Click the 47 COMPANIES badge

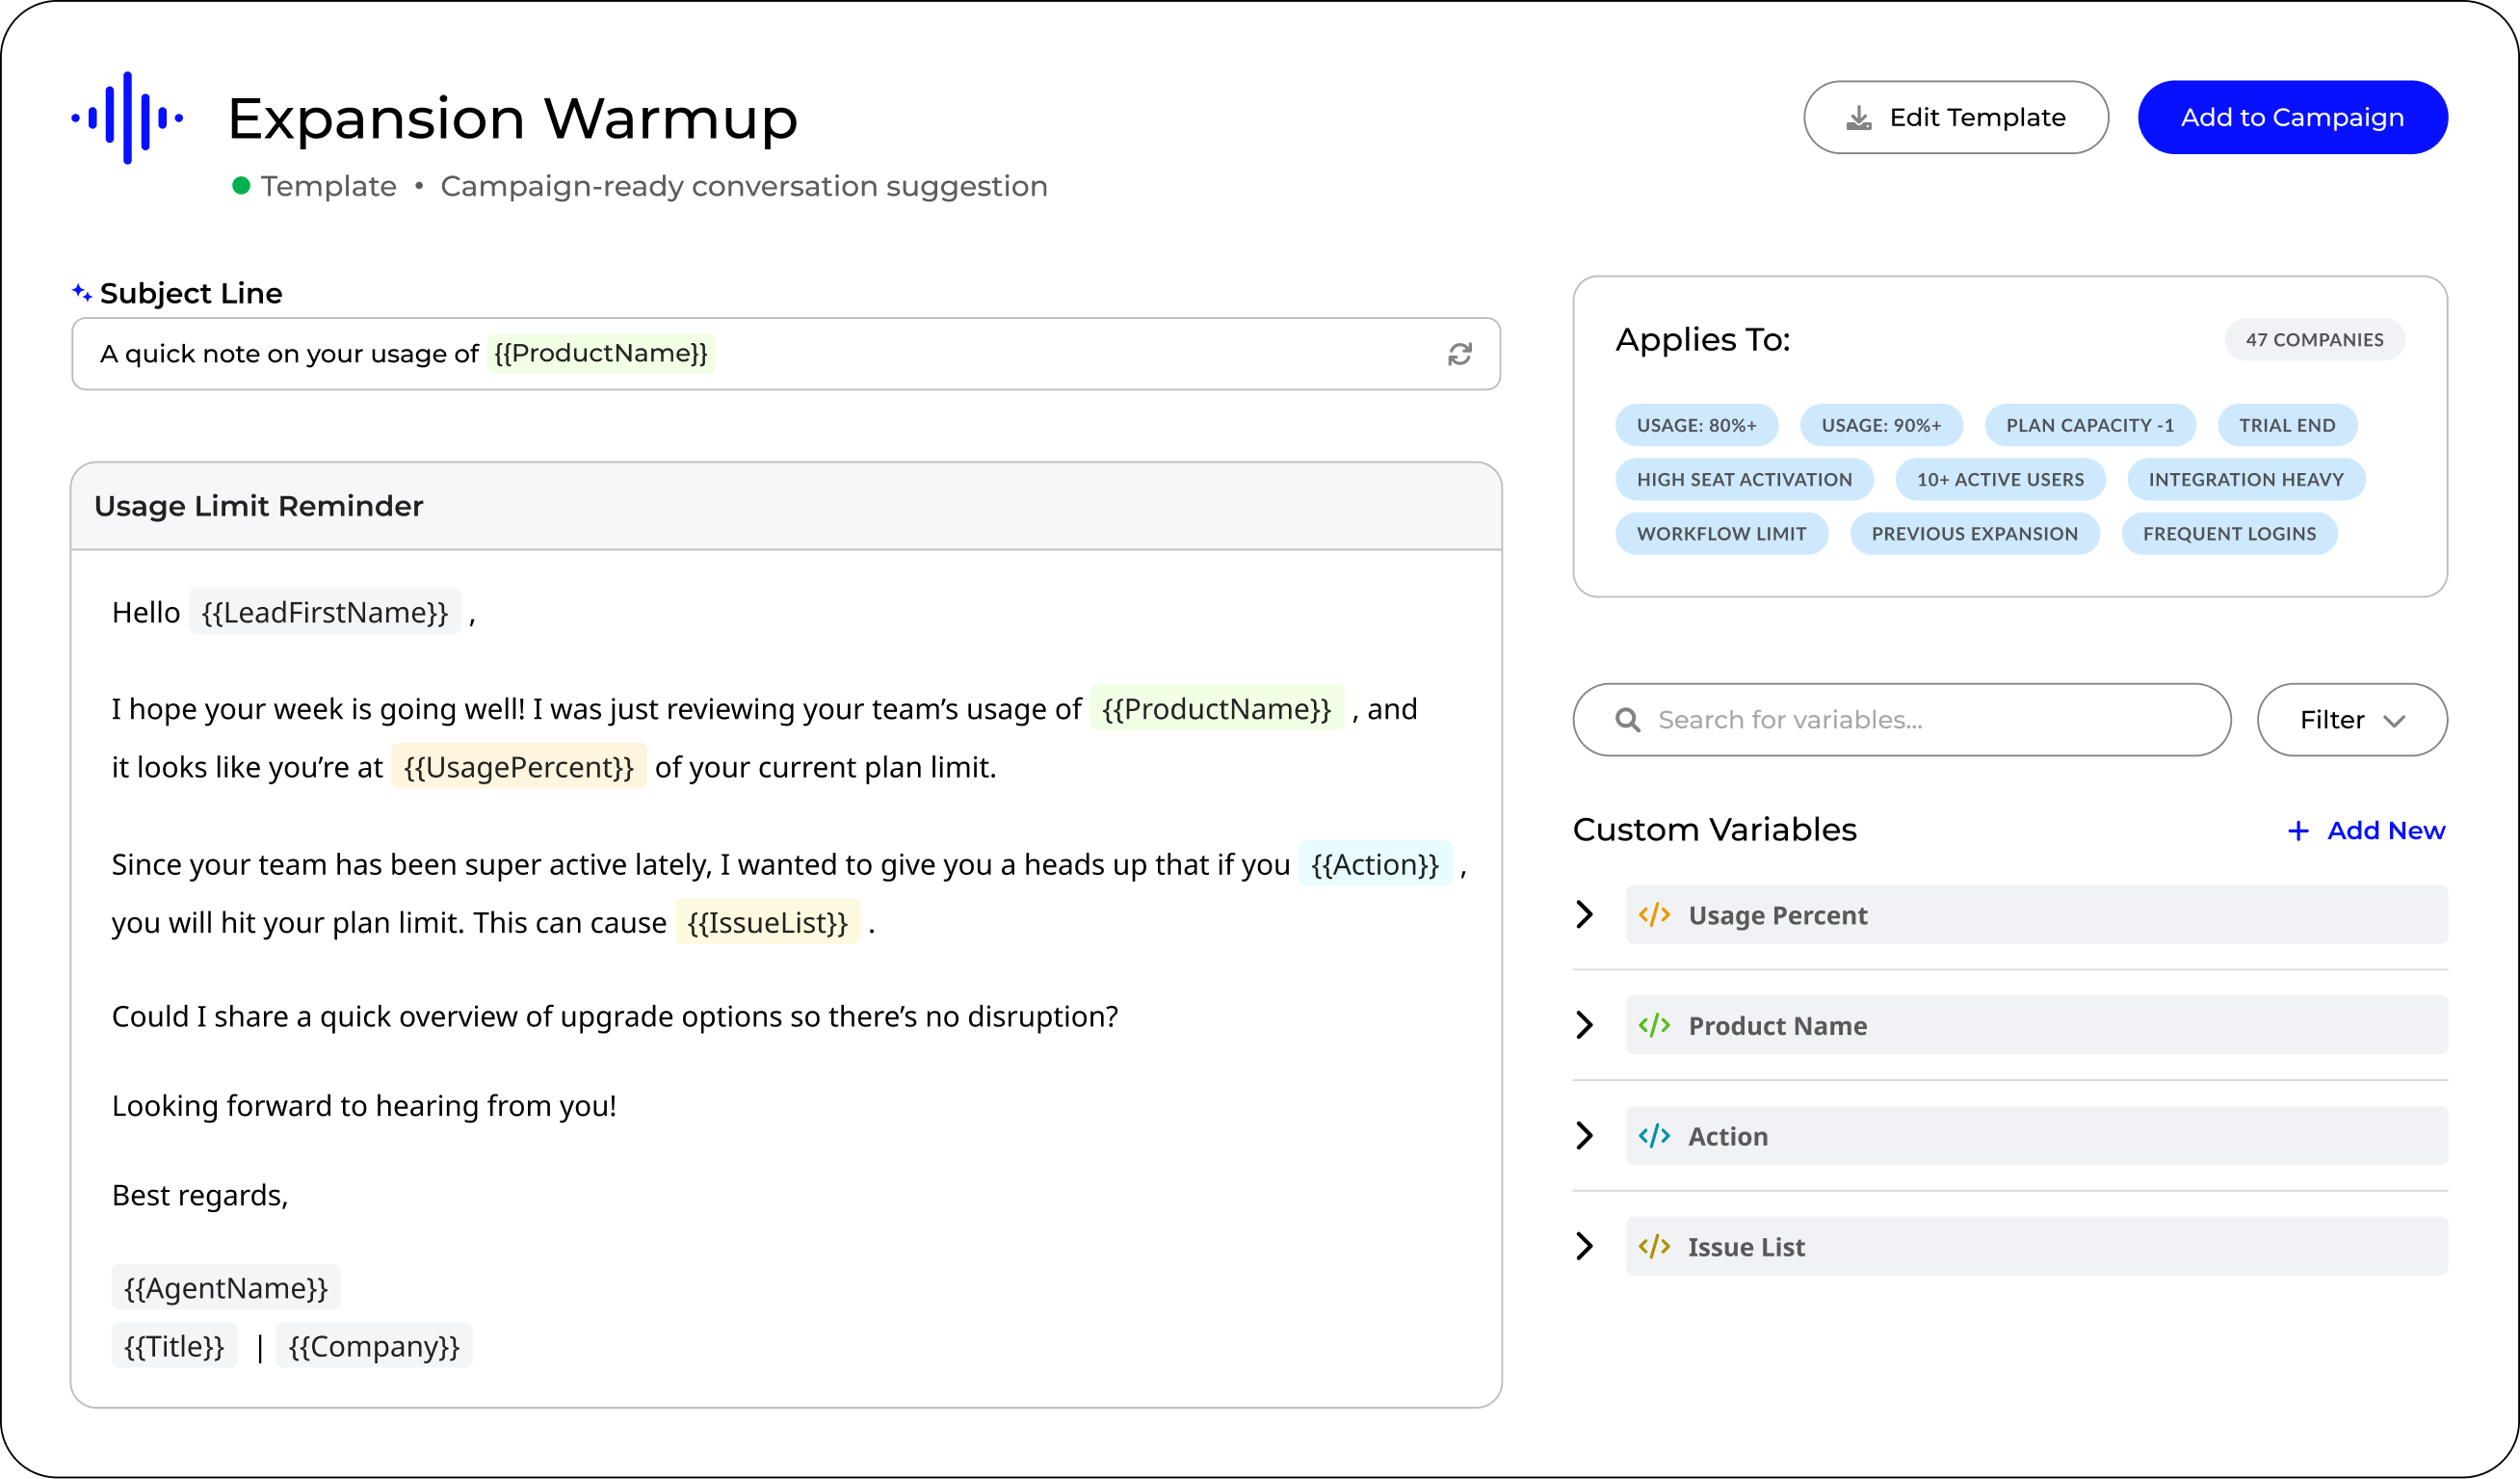click(2314, 340)
